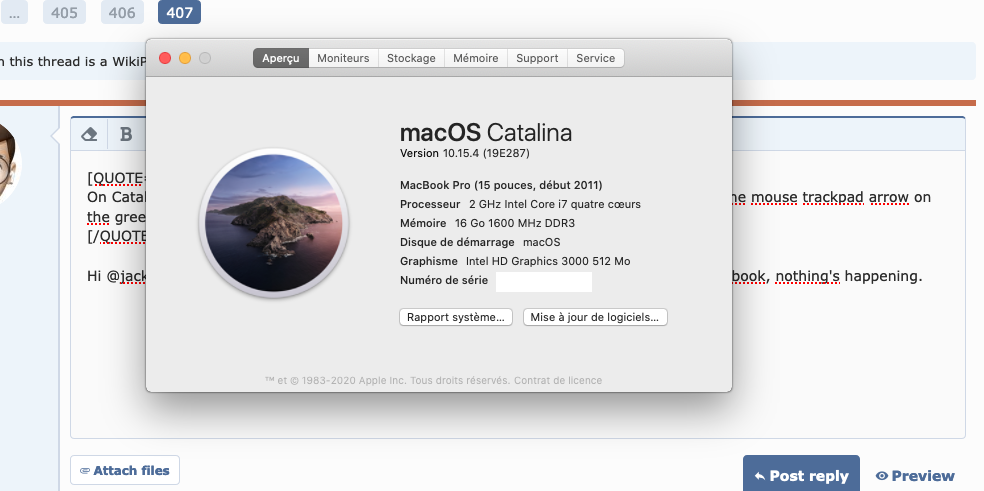The image size is (984, 491).
Task: Click the version 10.15.4 (19E287) text
Action: pos(465,153)
